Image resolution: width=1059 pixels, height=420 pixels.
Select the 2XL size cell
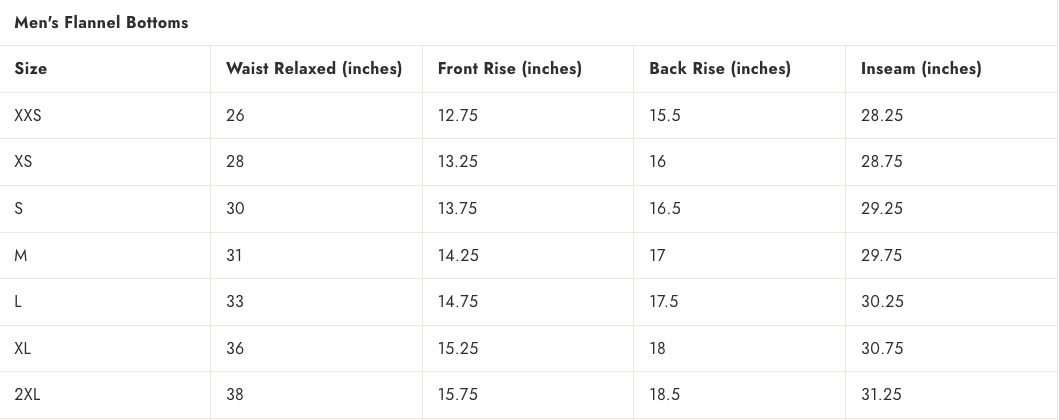[x=28, y=394]
